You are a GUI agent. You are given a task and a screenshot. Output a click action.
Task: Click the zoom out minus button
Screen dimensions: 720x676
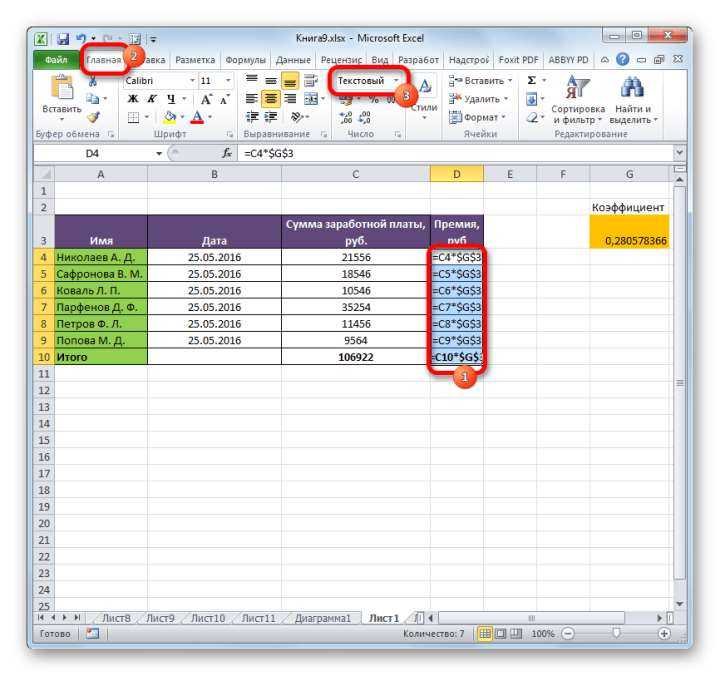(x=568, y=634)
